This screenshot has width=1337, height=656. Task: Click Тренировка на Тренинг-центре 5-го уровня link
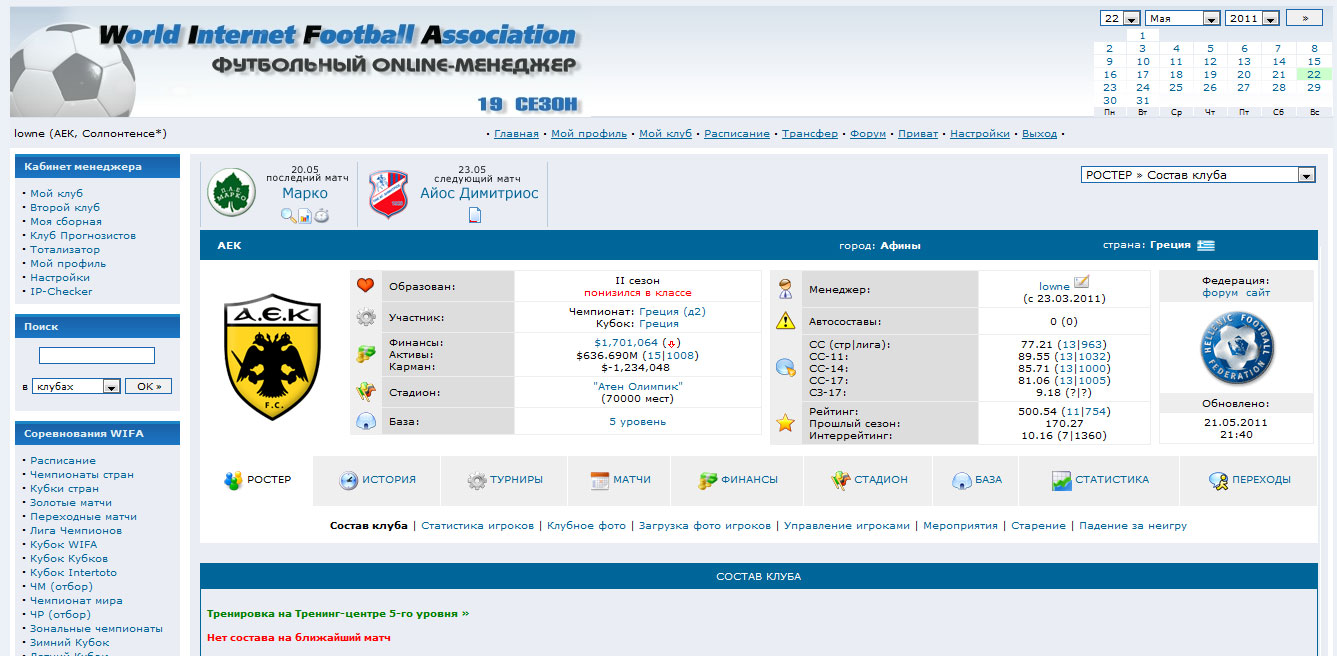click(x=338, y=613)
